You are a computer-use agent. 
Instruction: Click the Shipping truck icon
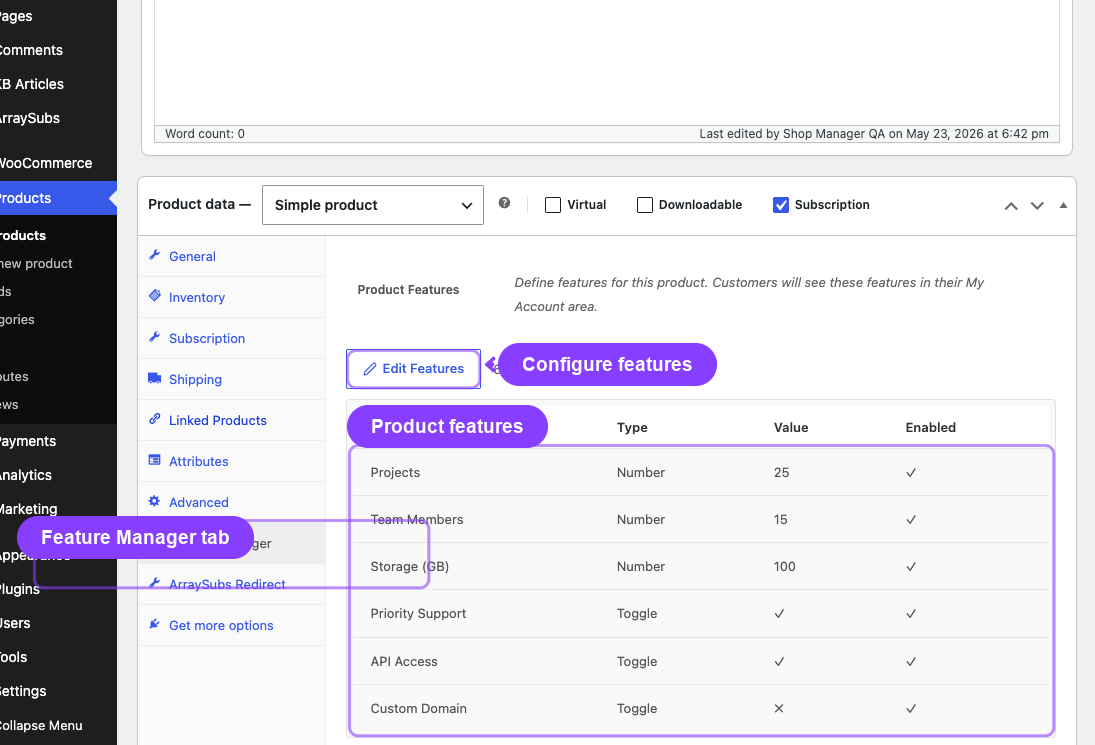click(x=154, y=378)
